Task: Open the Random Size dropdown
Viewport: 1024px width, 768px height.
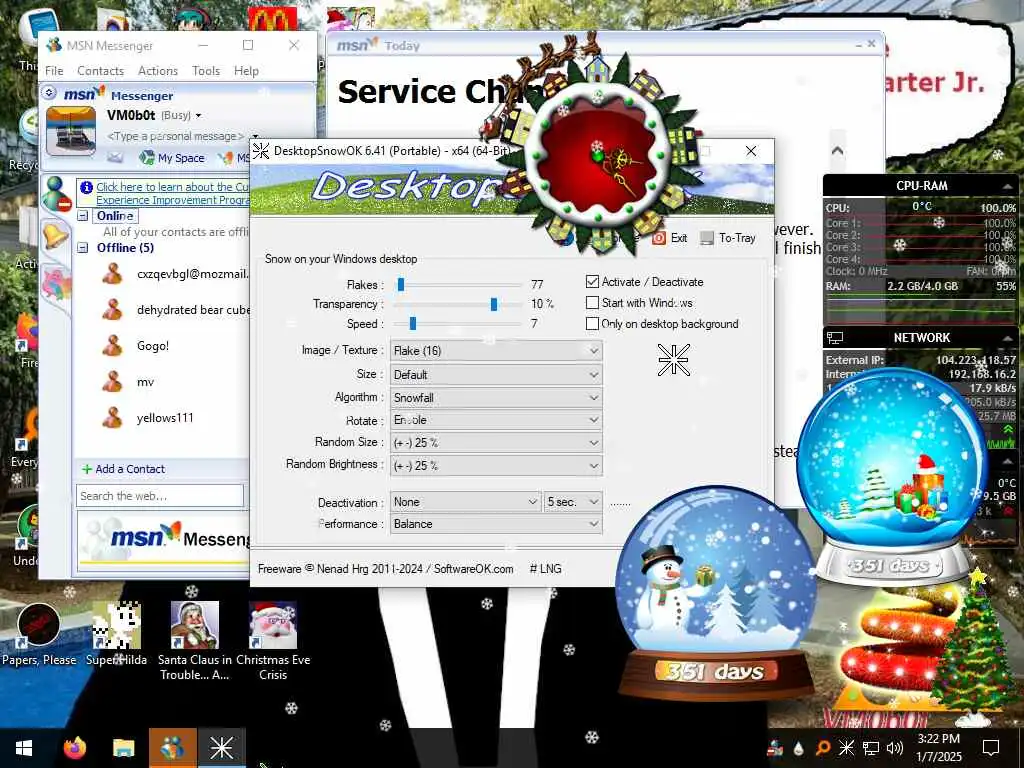Action: point(496,443)
